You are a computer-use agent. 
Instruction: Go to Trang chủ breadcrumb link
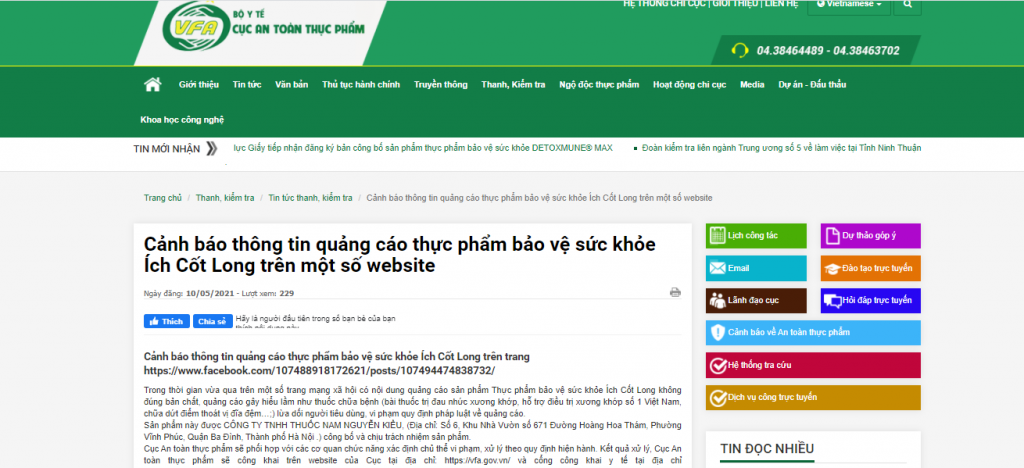pos(162,198)
